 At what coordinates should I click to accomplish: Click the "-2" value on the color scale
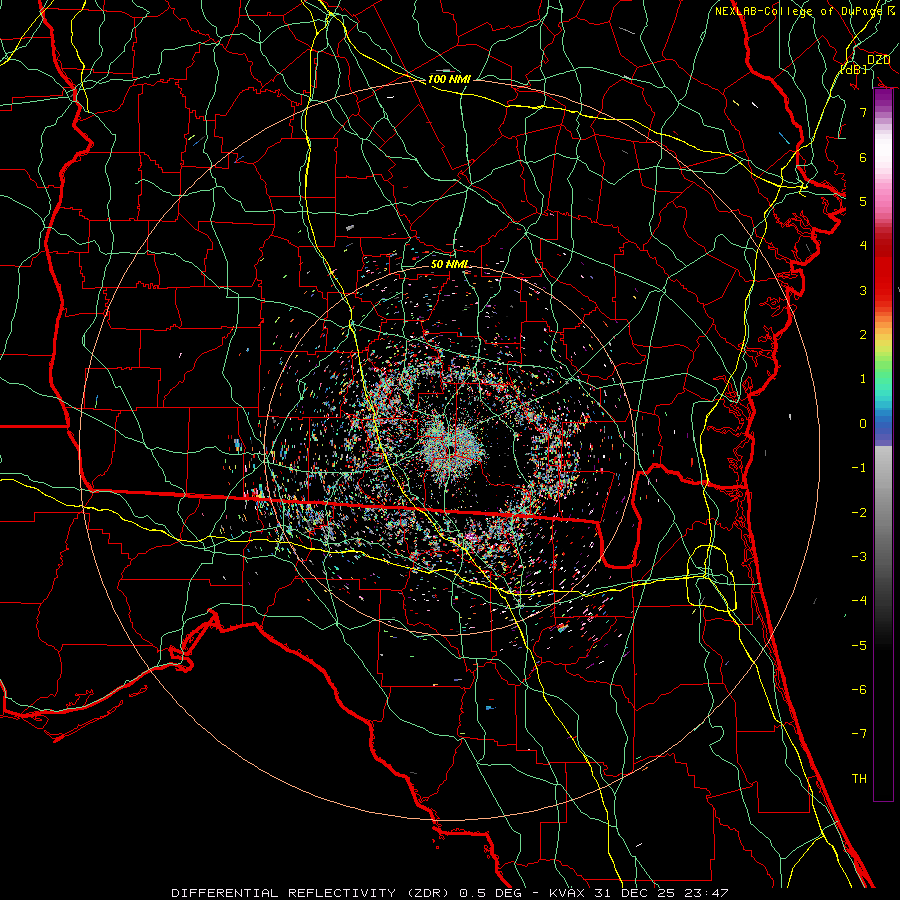pos(859,513)
